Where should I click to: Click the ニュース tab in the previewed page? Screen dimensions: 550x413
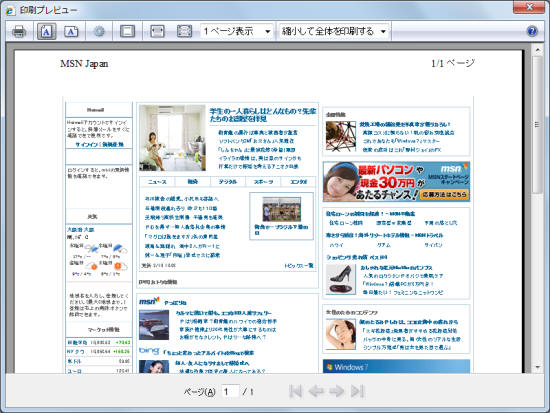157,182
